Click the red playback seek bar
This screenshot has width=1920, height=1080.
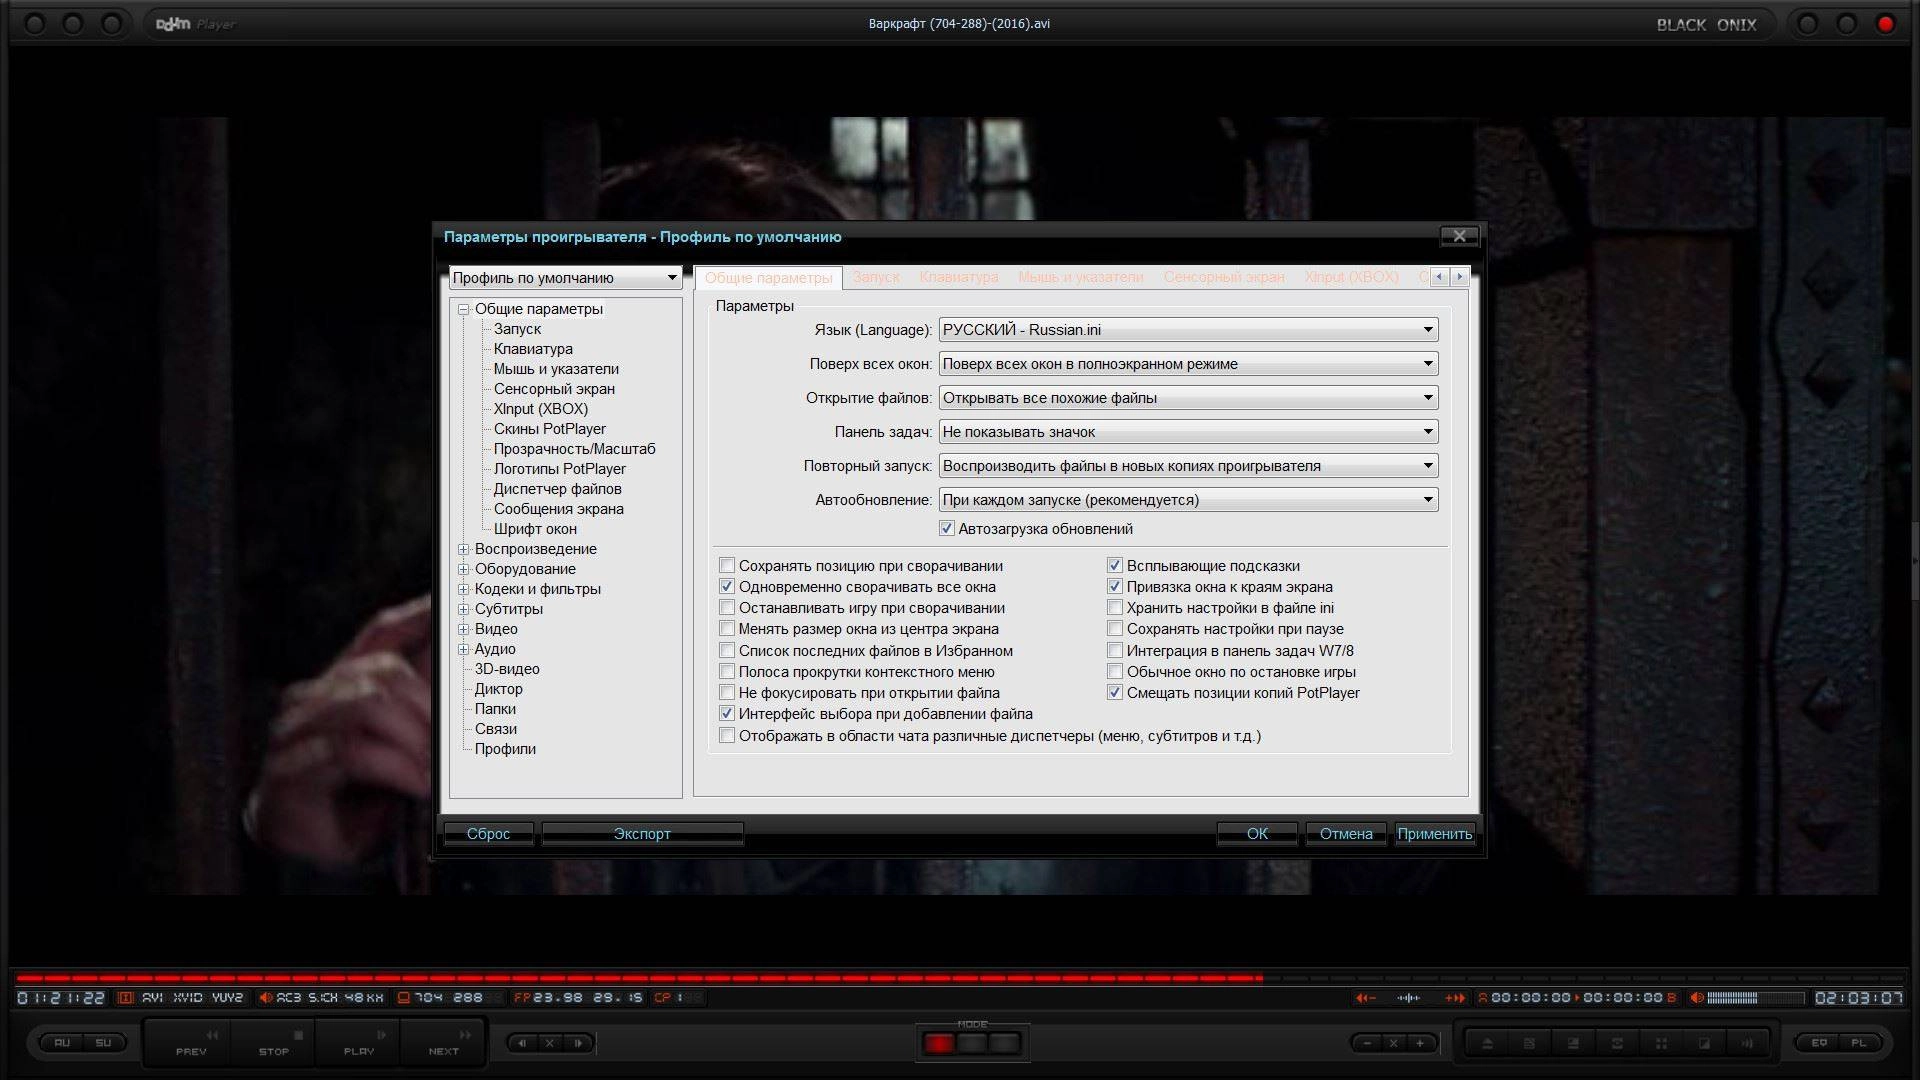point(640,977)
